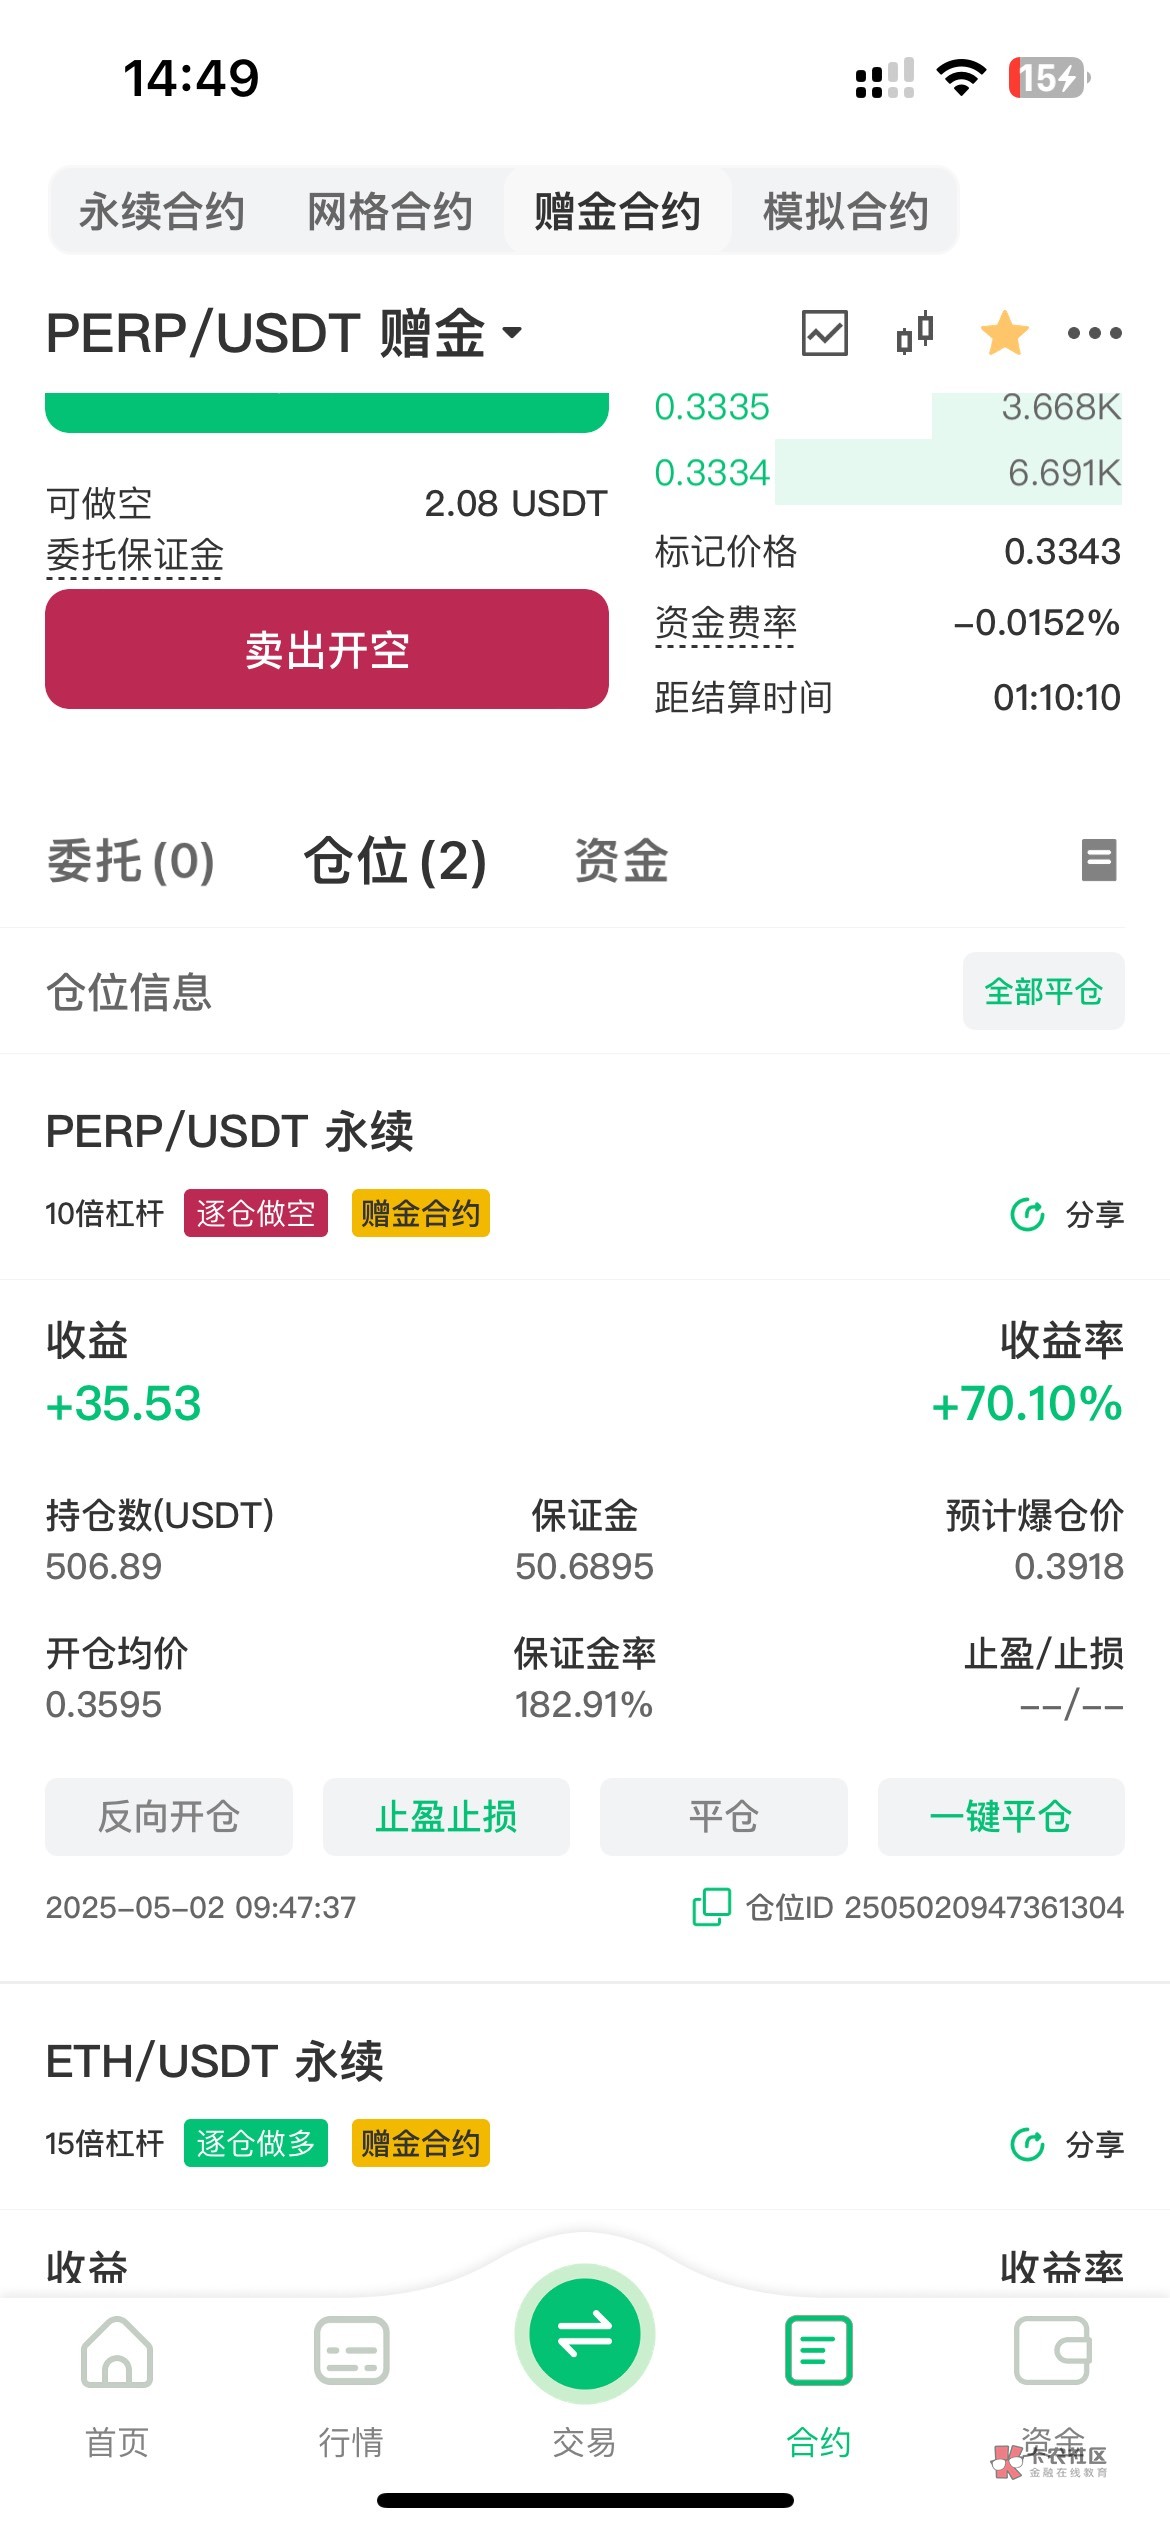Share the PERP/USDT position
This screenshot has height=2532, width=1170.
(x=1067, y=1215)
